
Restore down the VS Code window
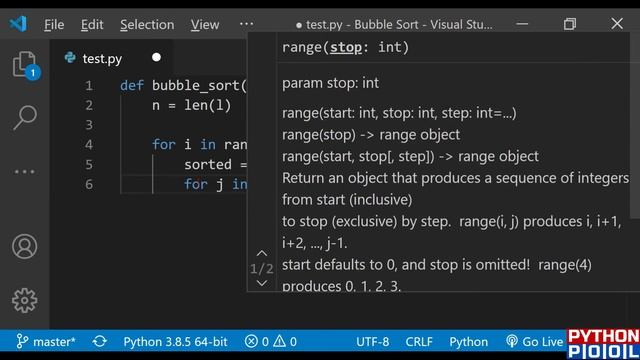point(570,24)
